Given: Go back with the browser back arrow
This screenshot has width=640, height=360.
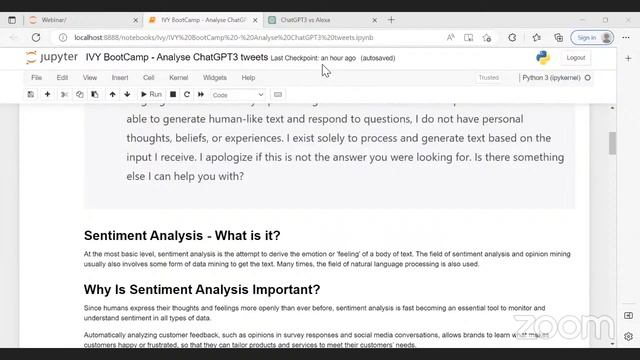Looking at the screenshot, I should coord(13,38).
